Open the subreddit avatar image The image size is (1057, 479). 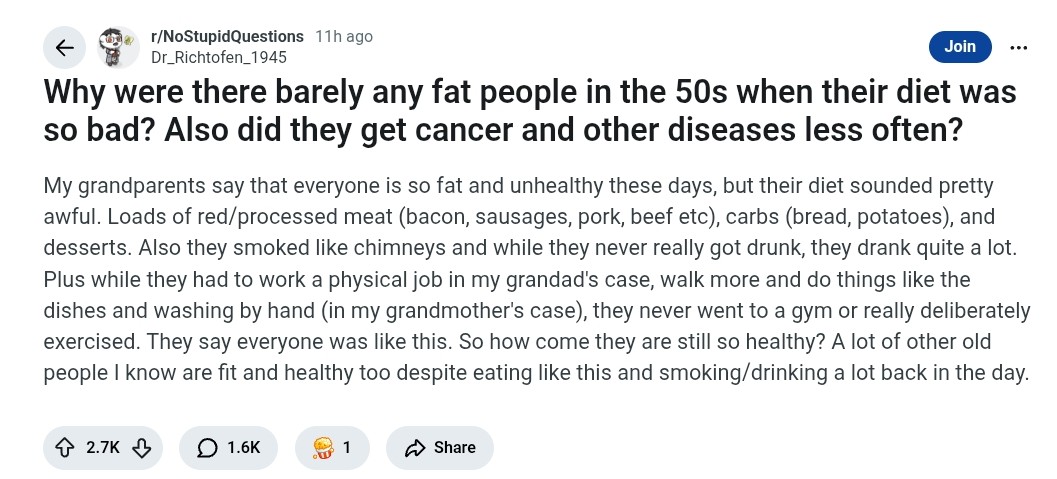118,47
